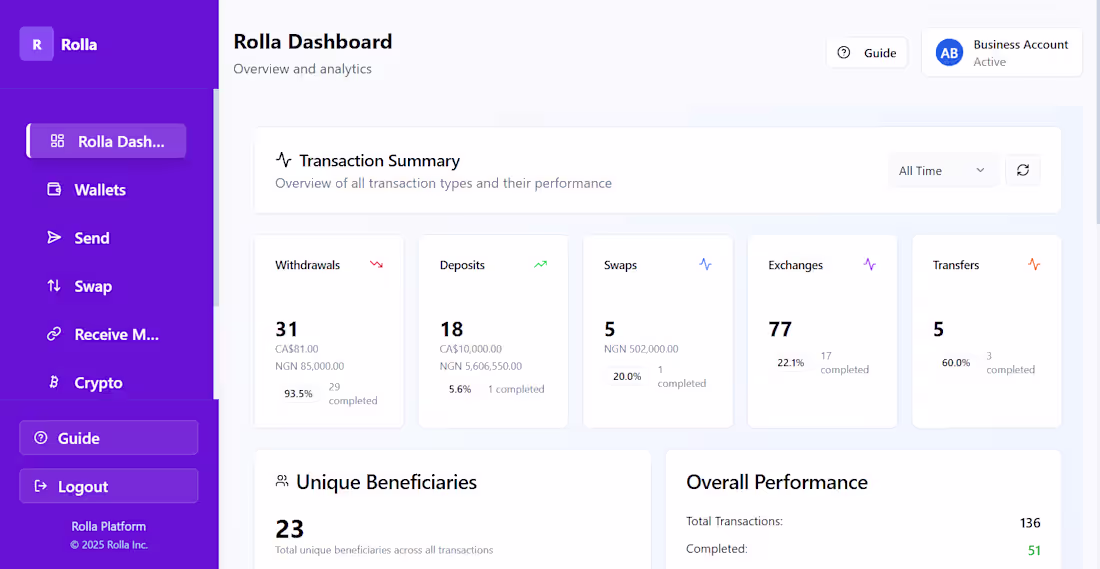Click the Unique Beneficiaries people icon
The height and width of the screenshot is (569, 1100).
click(282, 481)
